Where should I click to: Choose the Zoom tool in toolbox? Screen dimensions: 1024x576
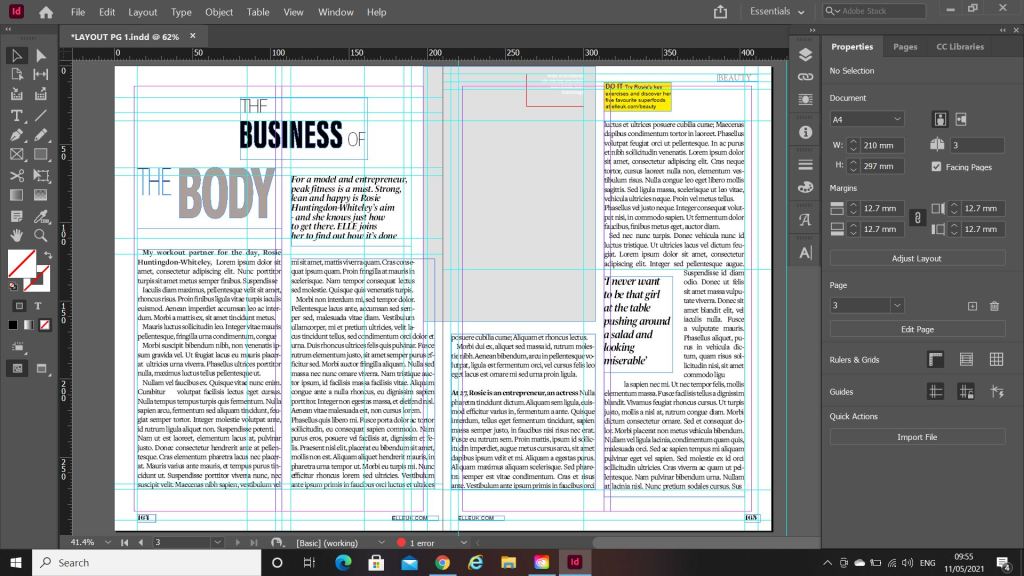(41, 235)
